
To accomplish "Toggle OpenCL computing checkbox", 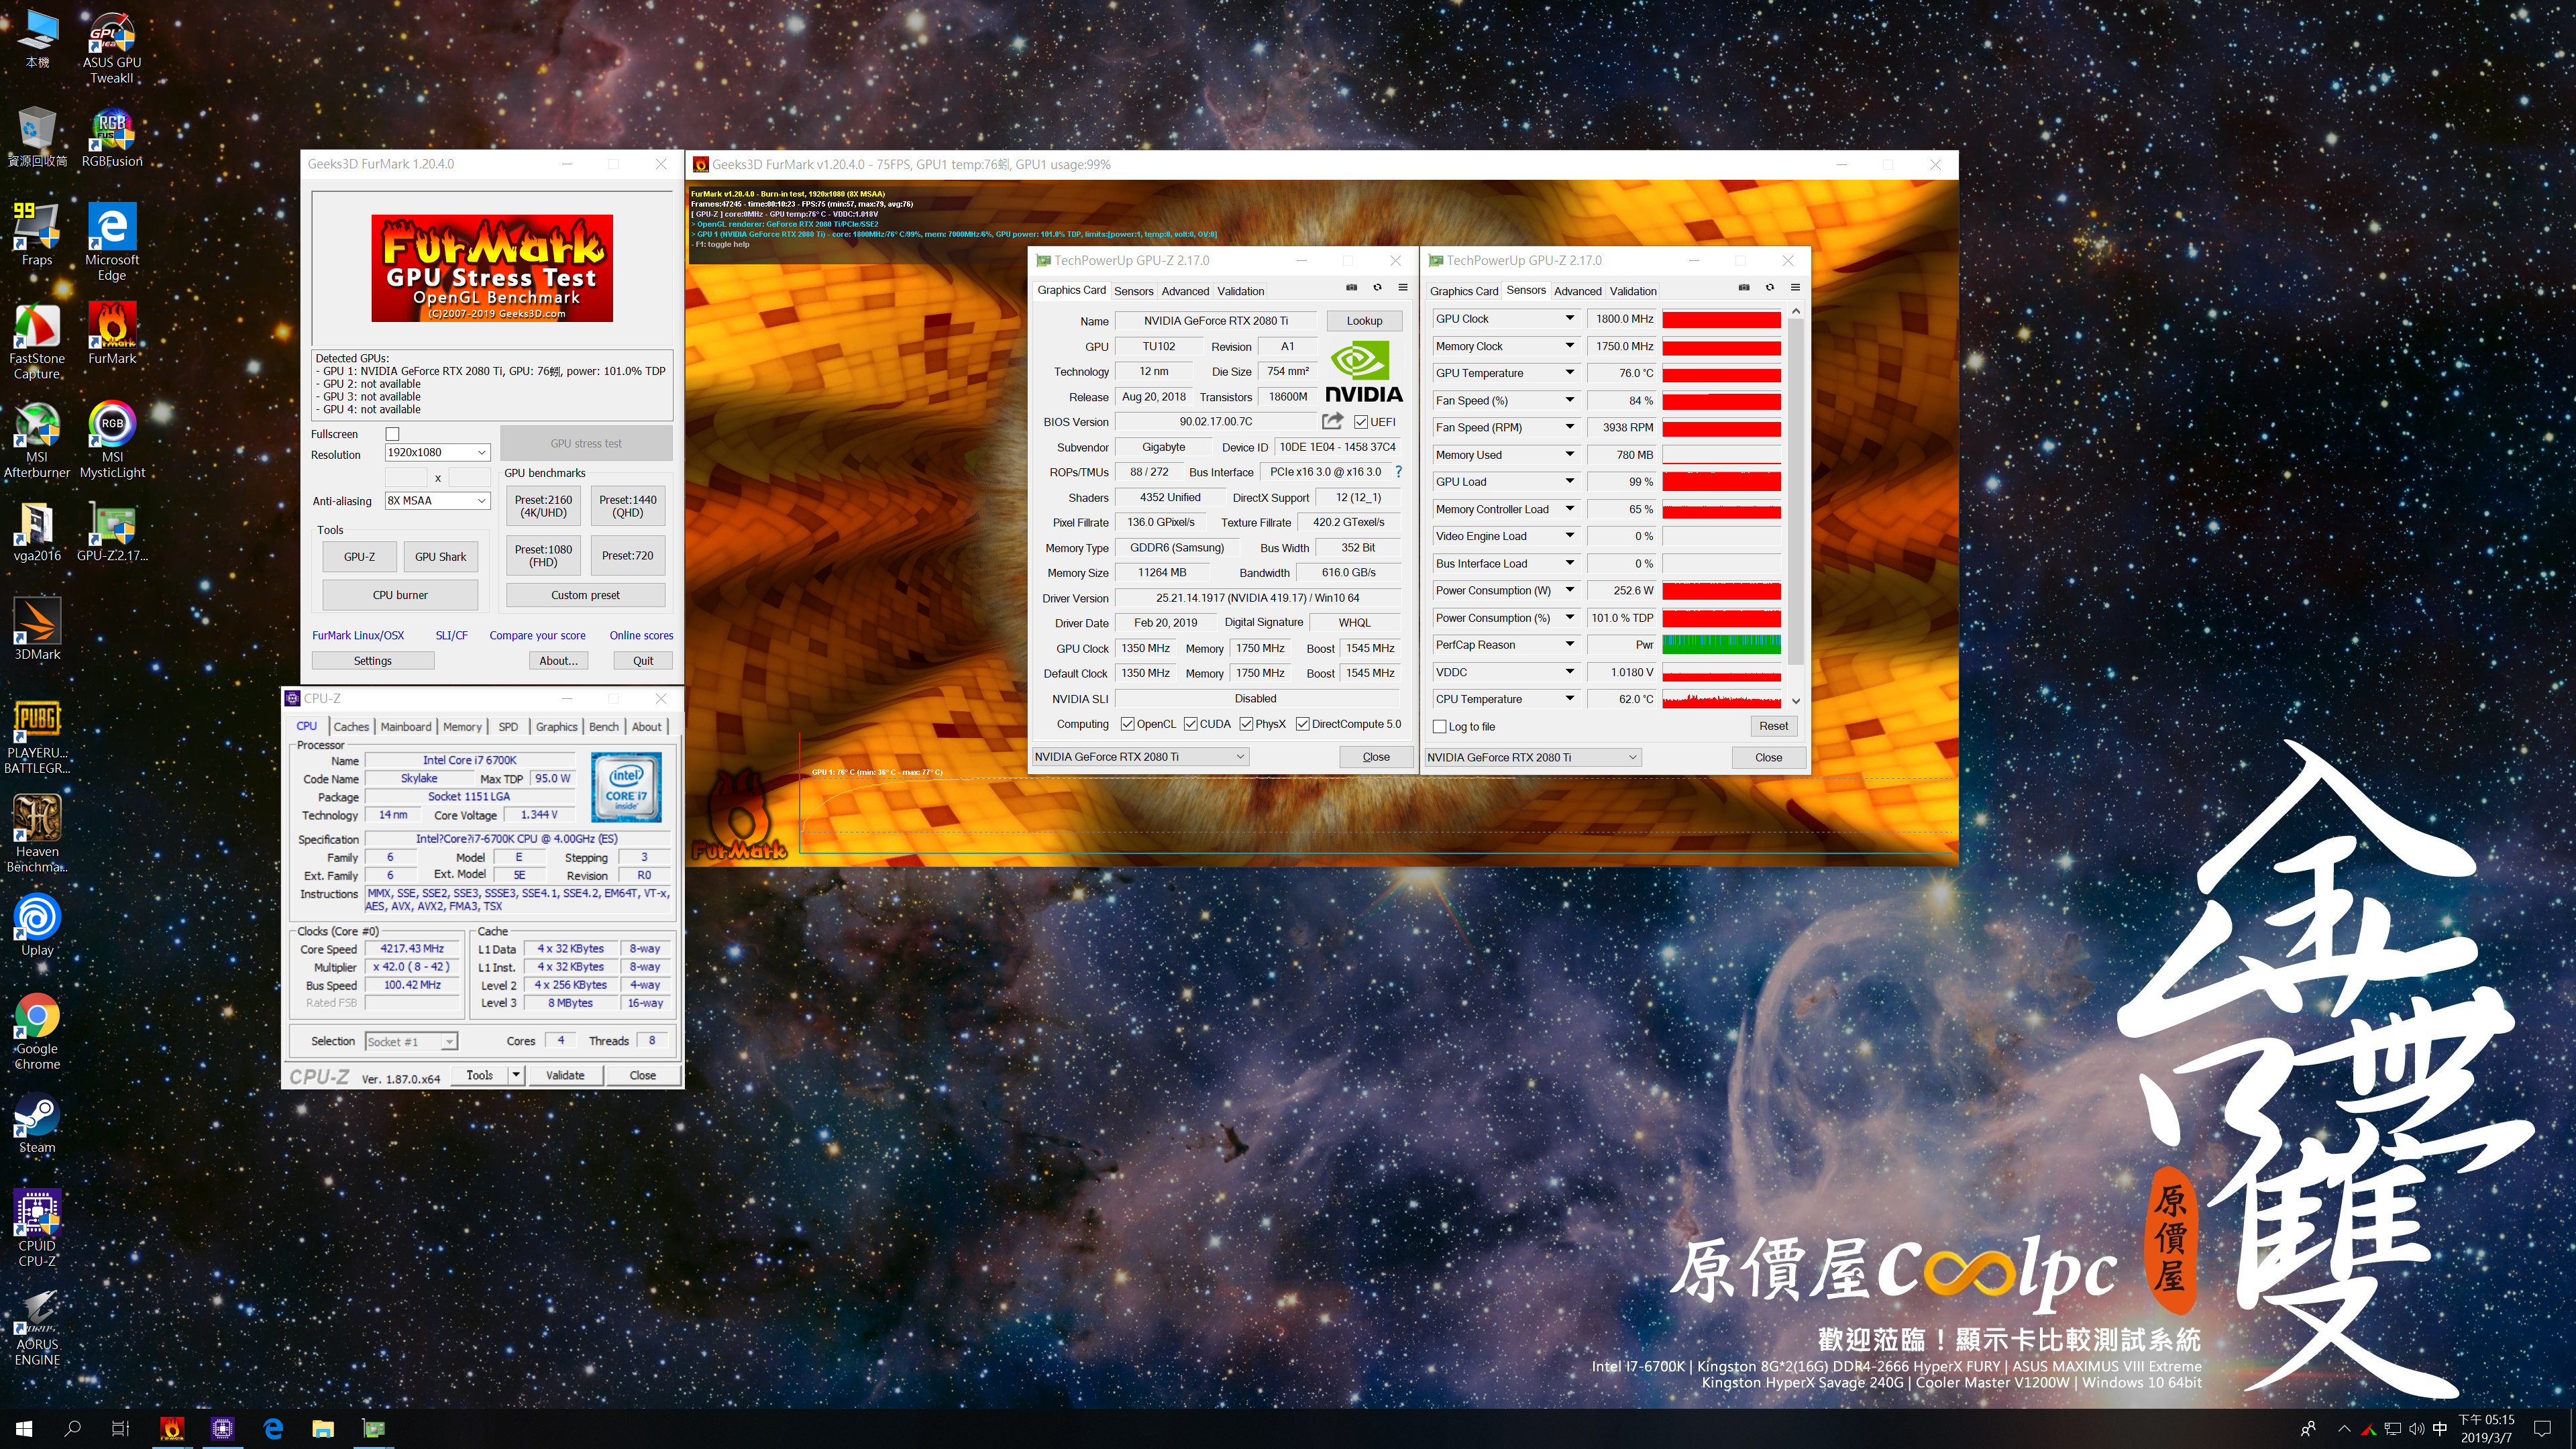I will click(1127, 724).
